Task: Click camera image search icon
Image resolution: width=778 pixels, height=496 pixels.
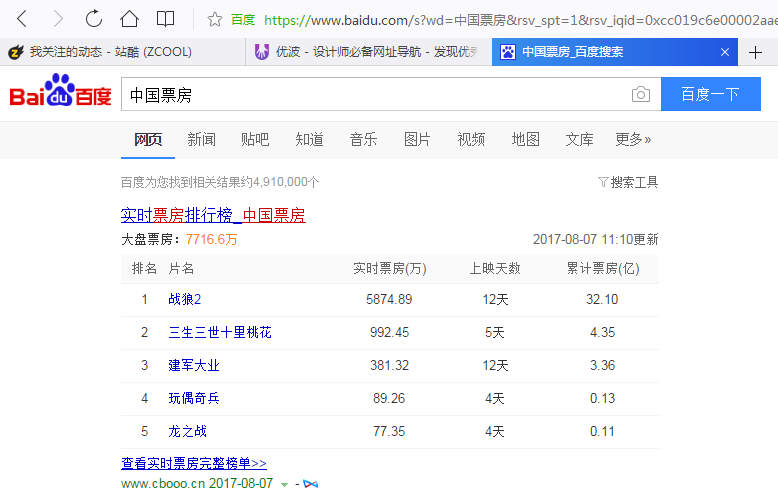Action: (641, 94)
